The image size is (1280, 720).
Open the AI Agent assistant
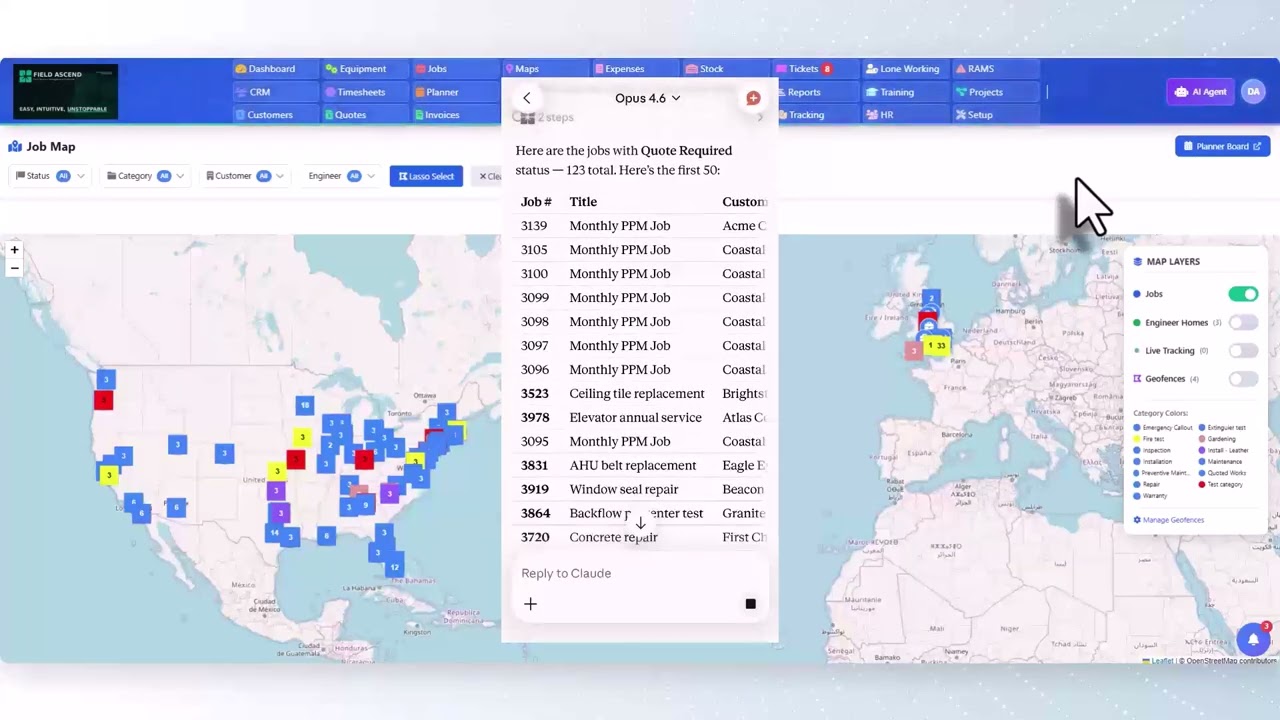click(1200, 92)
